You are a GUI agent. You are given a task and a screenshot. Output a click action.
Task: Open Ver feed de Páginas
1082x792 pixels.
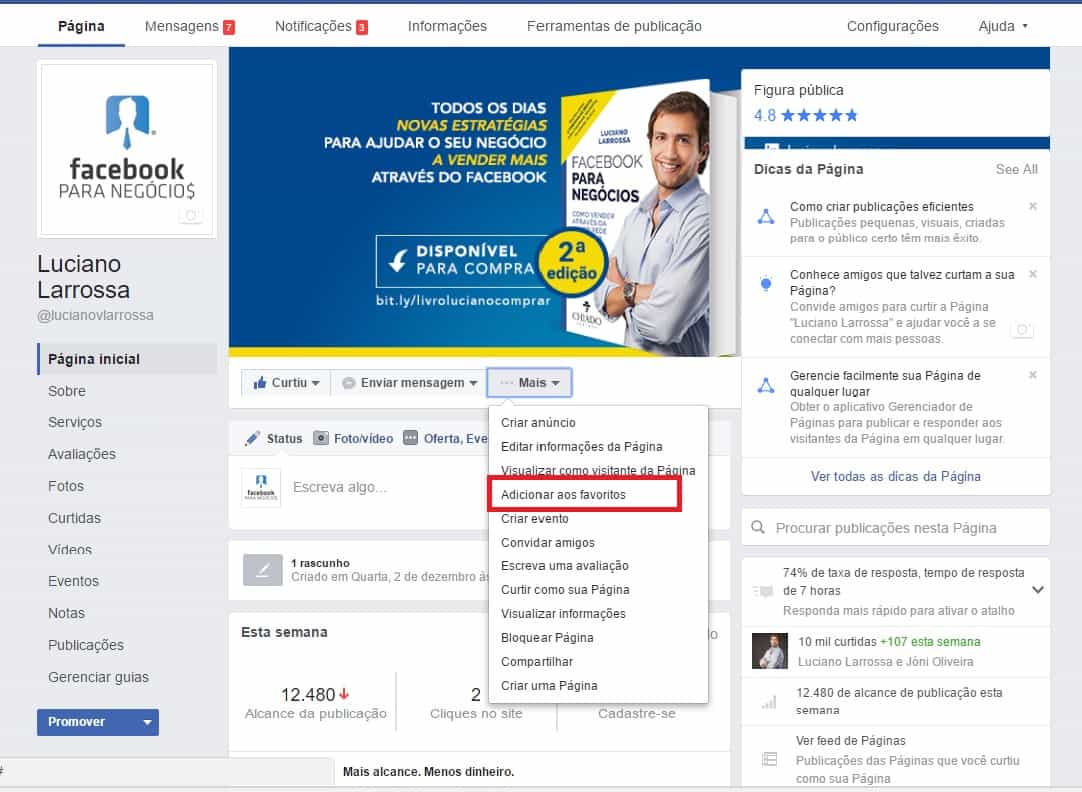point(850,741)
